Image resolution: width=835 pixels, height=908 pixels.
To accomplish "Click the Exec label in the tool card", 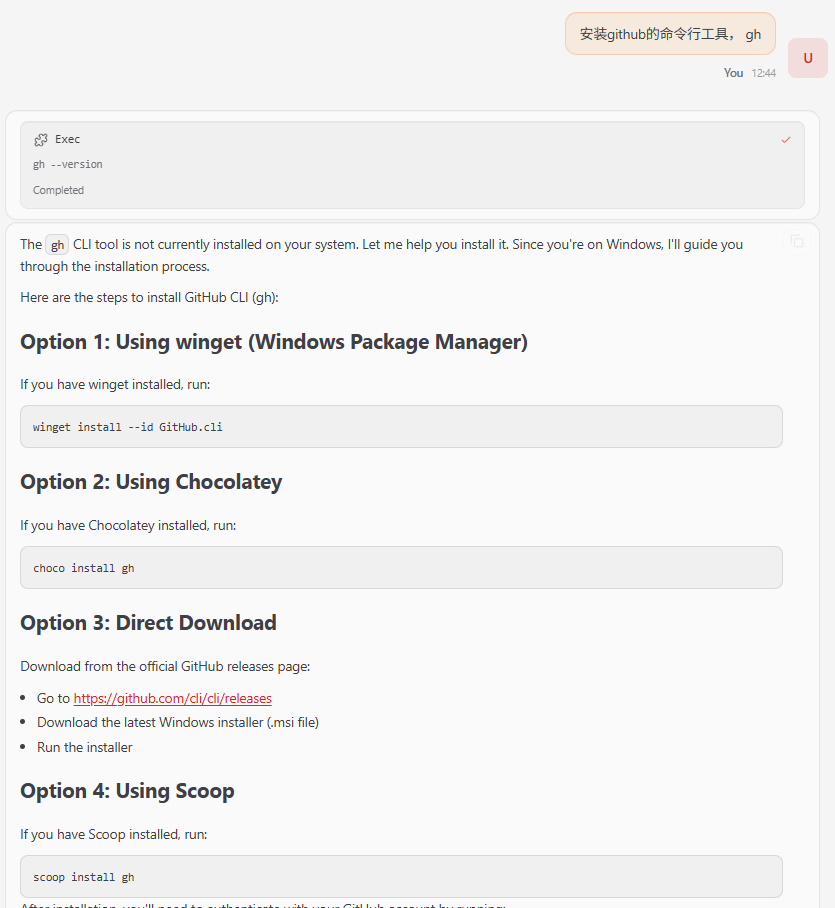I will tap(68, 140).
